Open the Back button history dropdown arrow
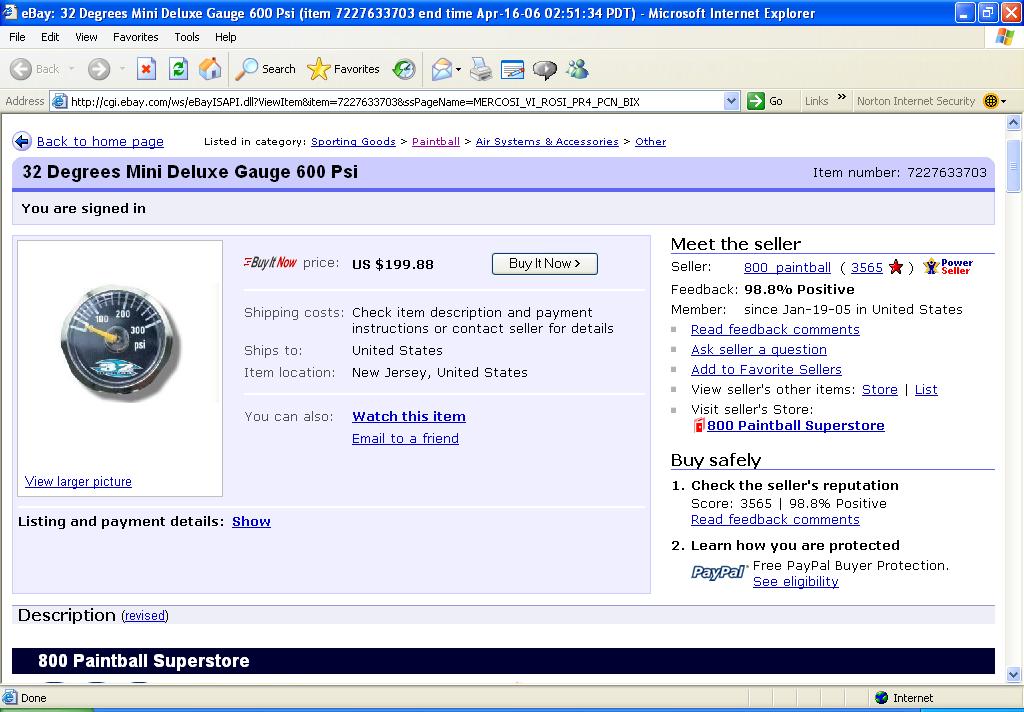Viewport: 1024px width, 712px height. [71, 69]
